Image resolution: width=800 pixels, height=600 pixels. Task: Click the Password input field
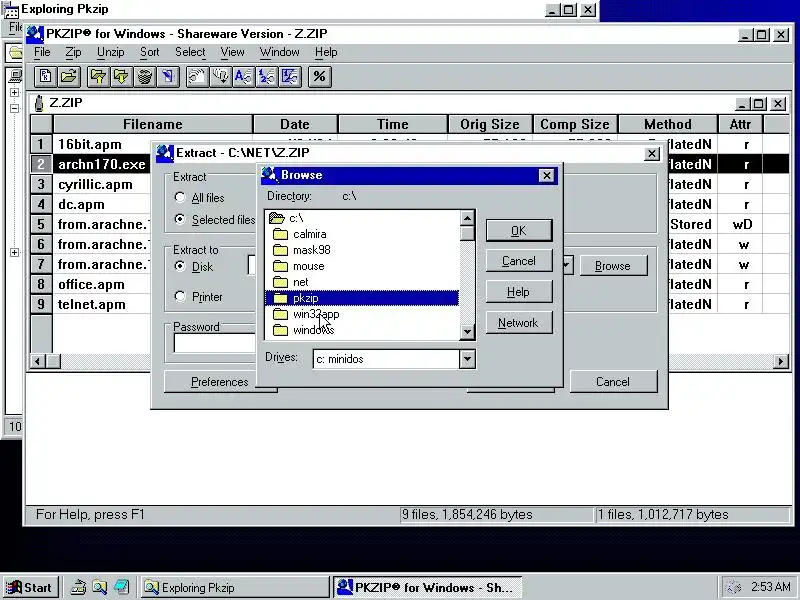pyautogui.click(x=215, y=343)
